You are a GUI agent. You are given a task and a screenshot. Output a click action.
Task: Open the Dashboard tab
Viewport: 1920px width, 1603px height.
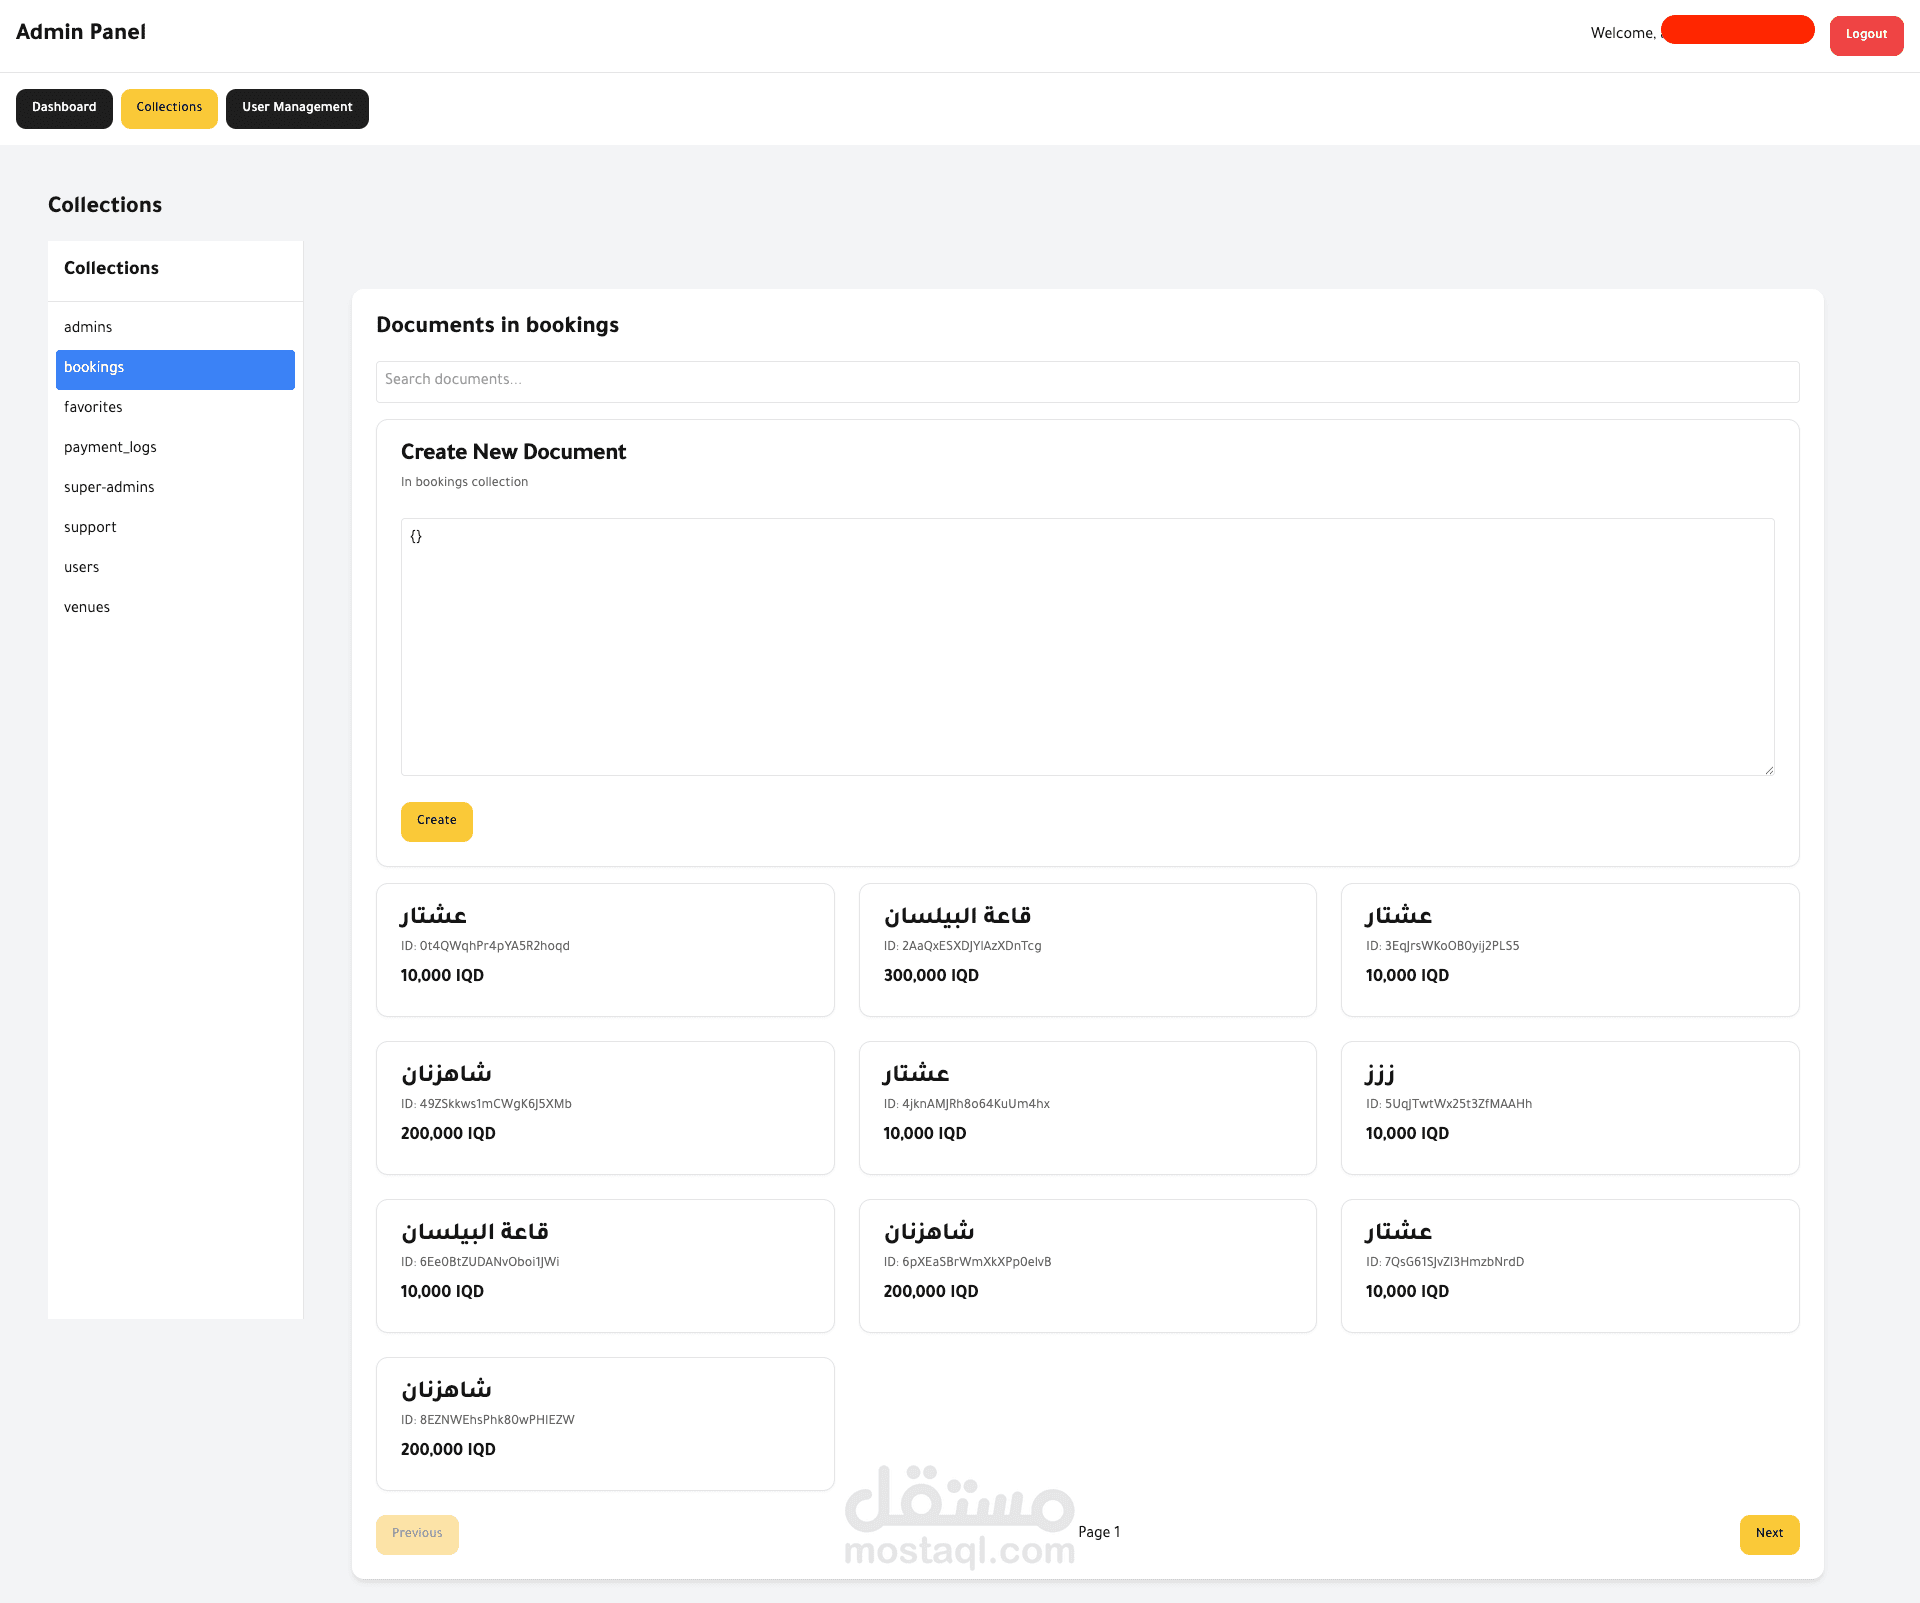64,108
